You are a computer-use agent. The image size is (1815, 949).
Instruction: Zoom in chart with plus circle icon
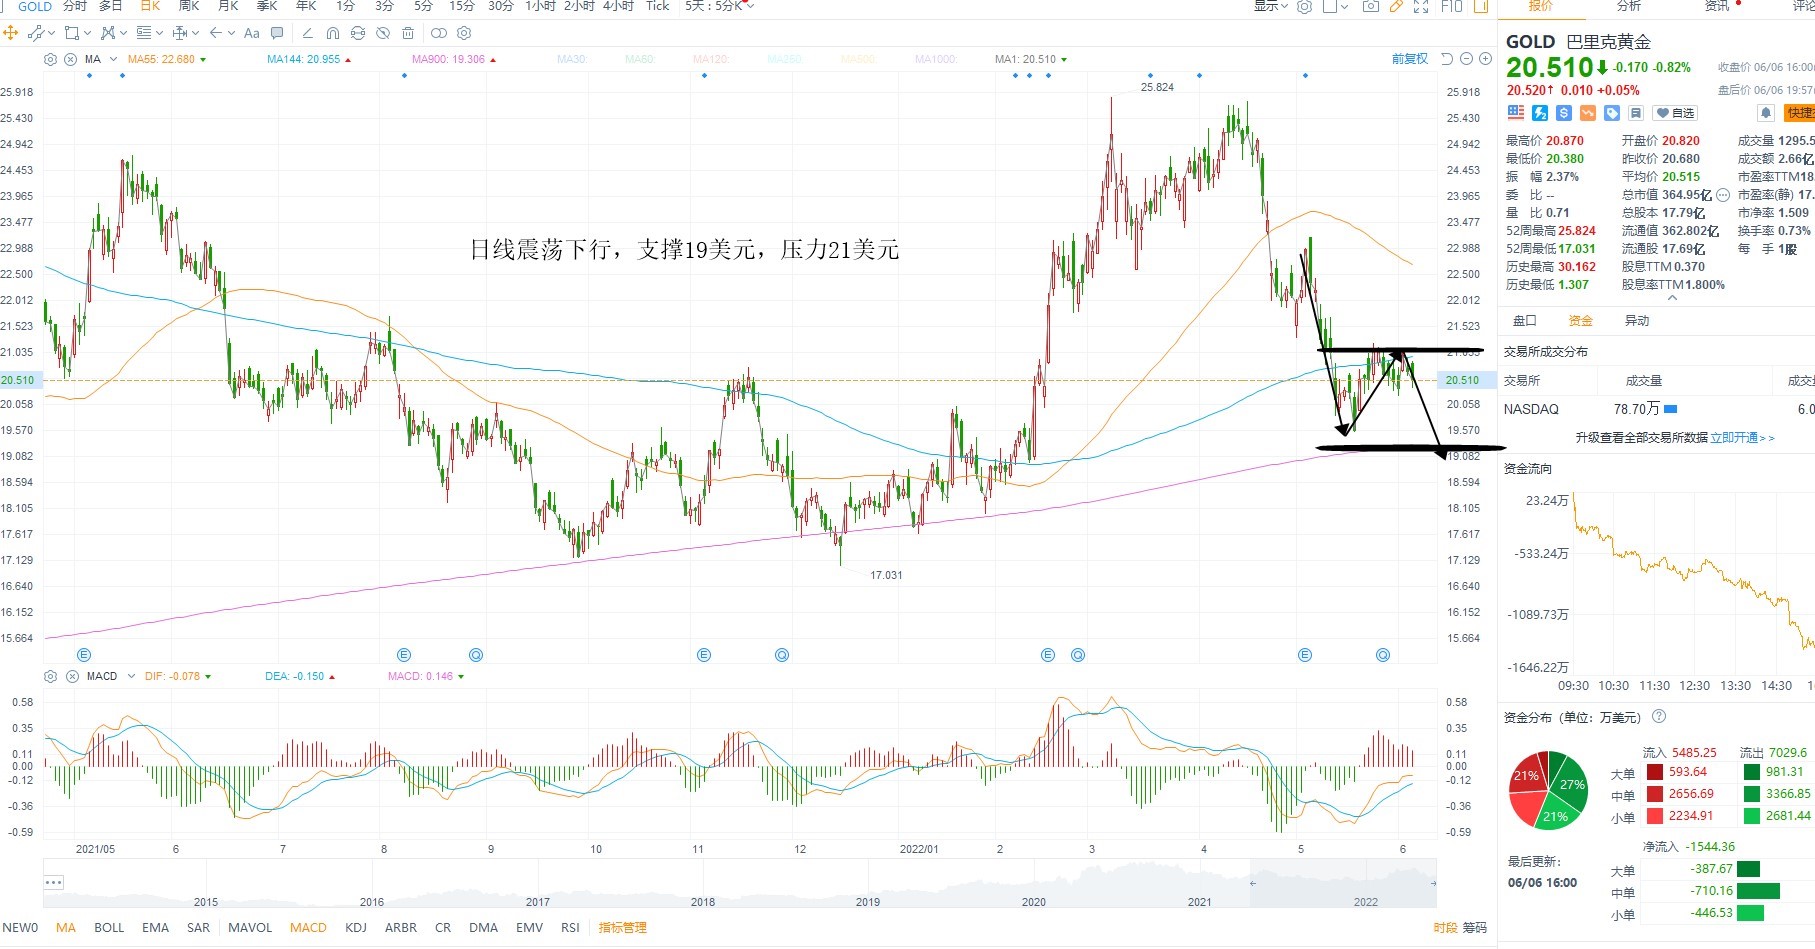coord(1485,59)
